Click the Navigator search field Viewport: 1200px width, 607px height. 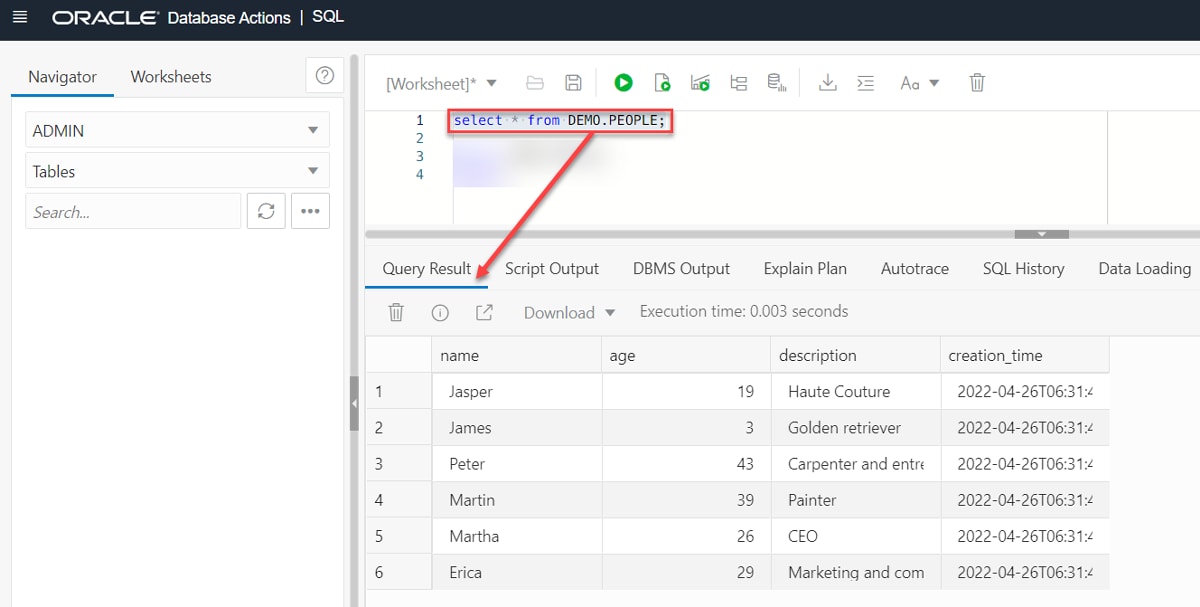point(133,211)
